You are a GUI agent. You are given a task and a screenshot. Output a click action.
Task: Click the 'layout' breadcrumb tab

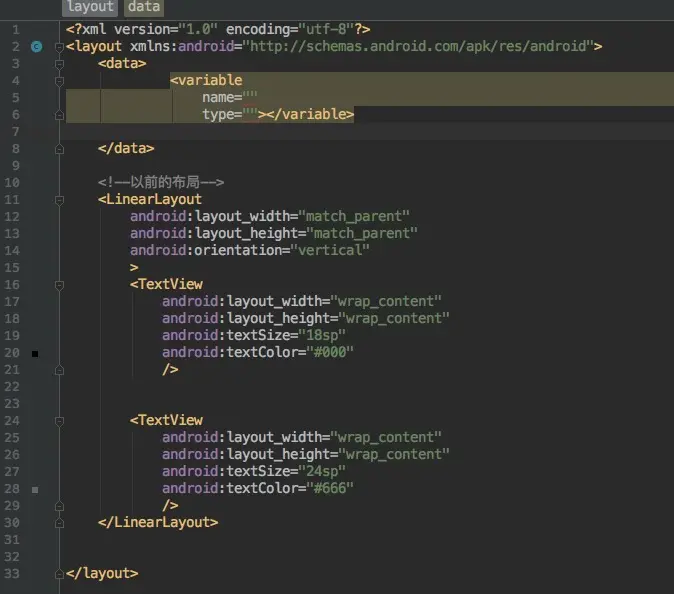coord(90,7)
